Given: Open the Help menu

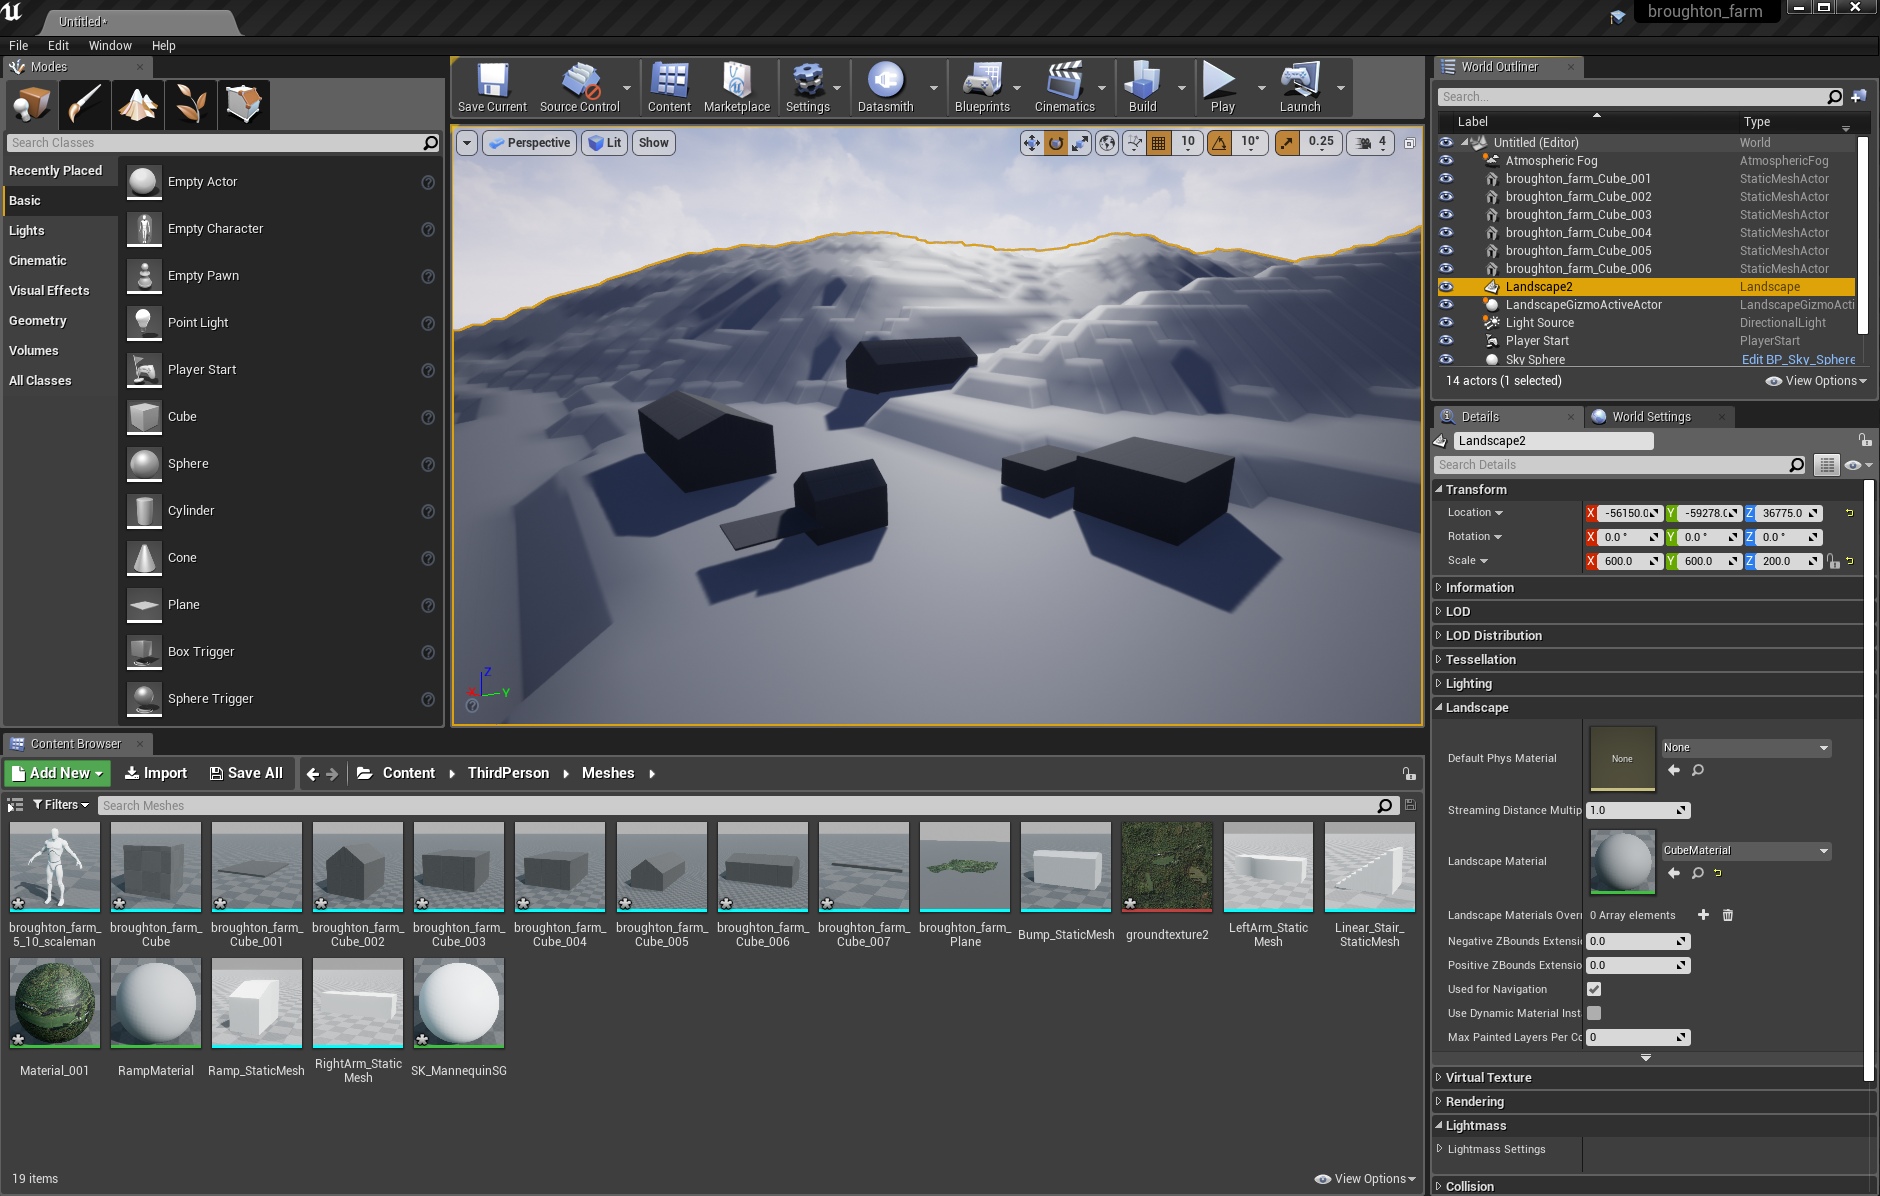Looking at the screenshot, I should [x=164, y=46].
